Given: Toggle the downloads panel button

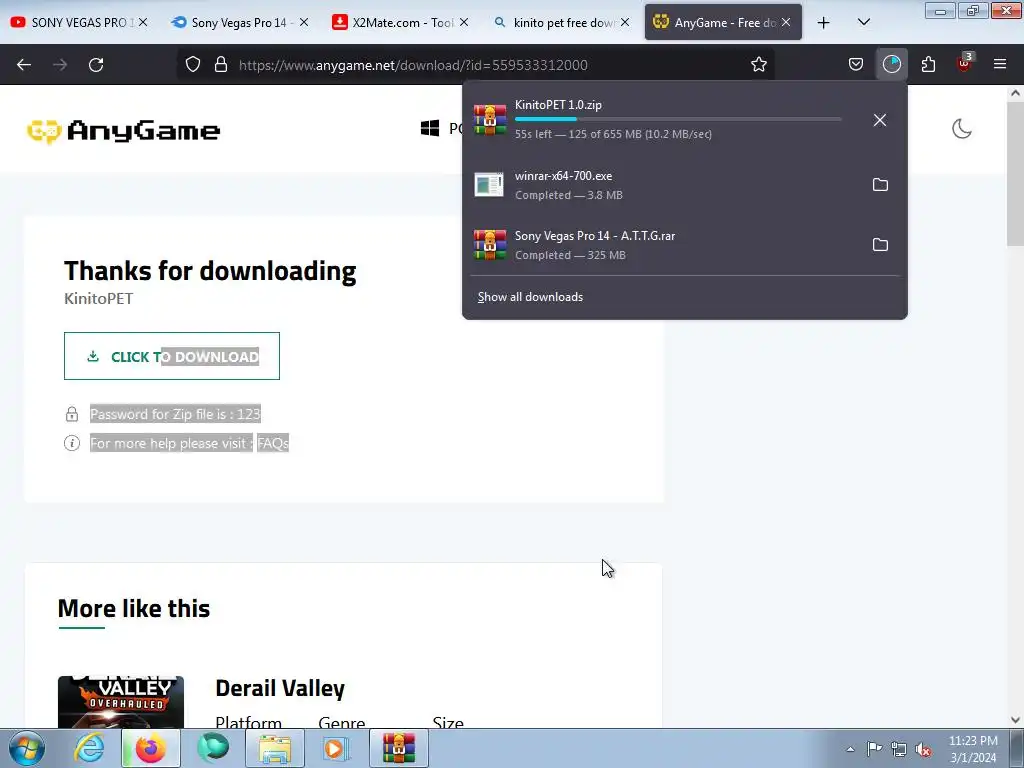Looking at the screenshot, I should click(891, 65).
